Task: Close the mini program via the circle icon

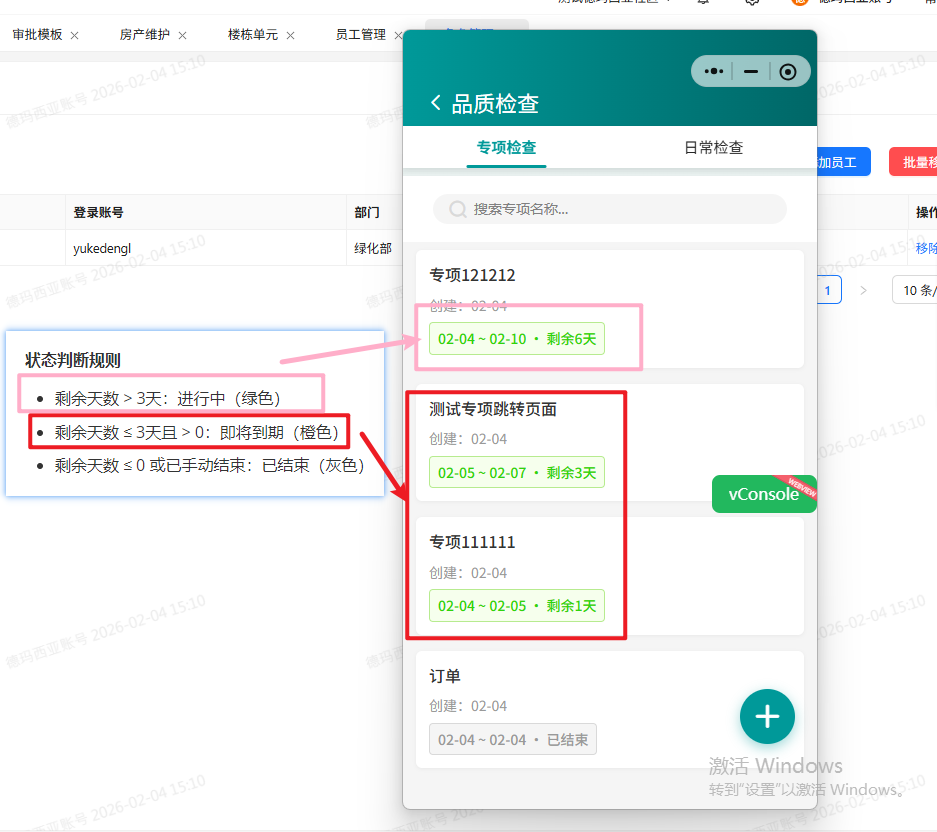Action: 788,71
